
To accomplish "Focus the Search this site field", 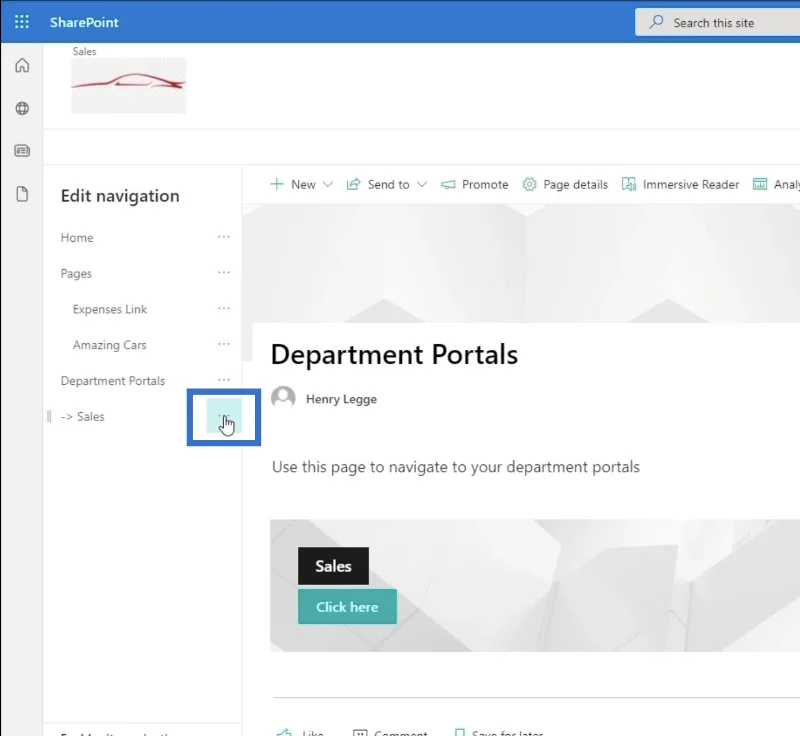I will pos(717,22).
